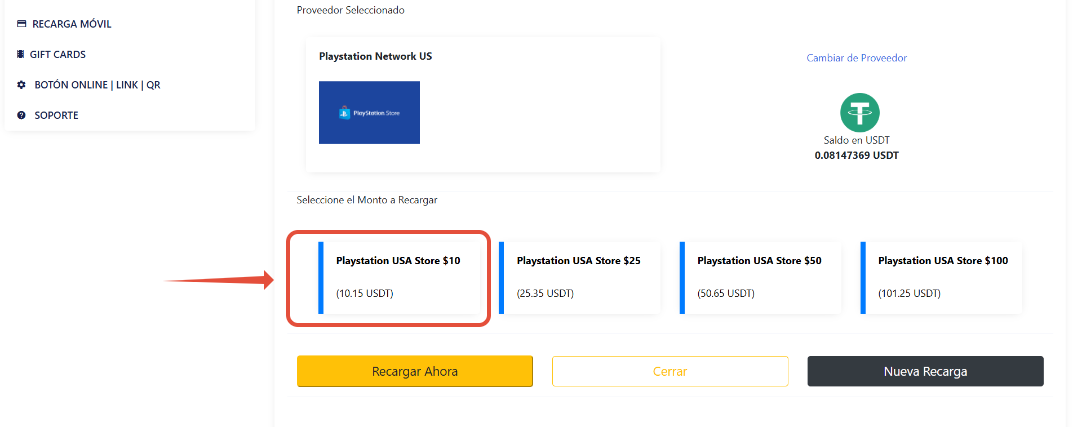
Task: Open the Soporte menu item
Action: pos(47,115)
